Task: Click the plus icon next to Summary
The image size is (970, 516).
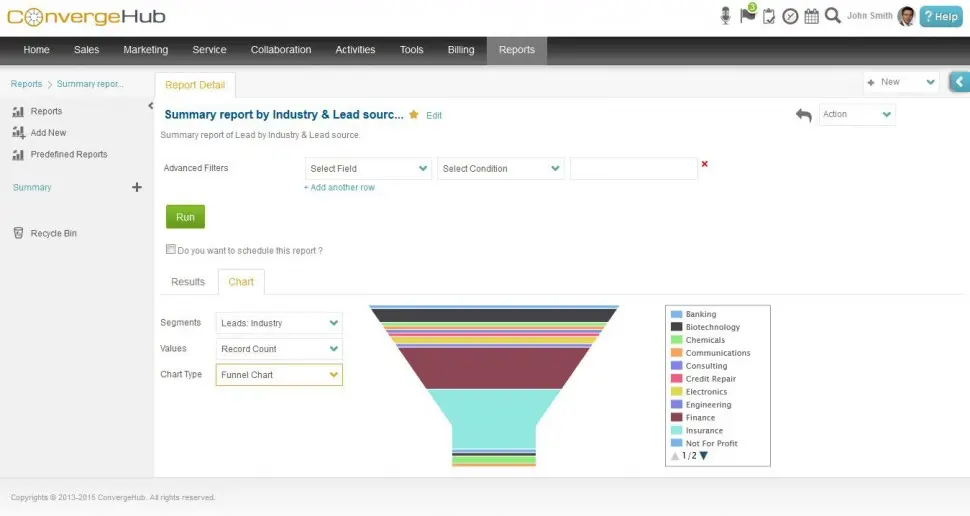Action: point(137,187)
